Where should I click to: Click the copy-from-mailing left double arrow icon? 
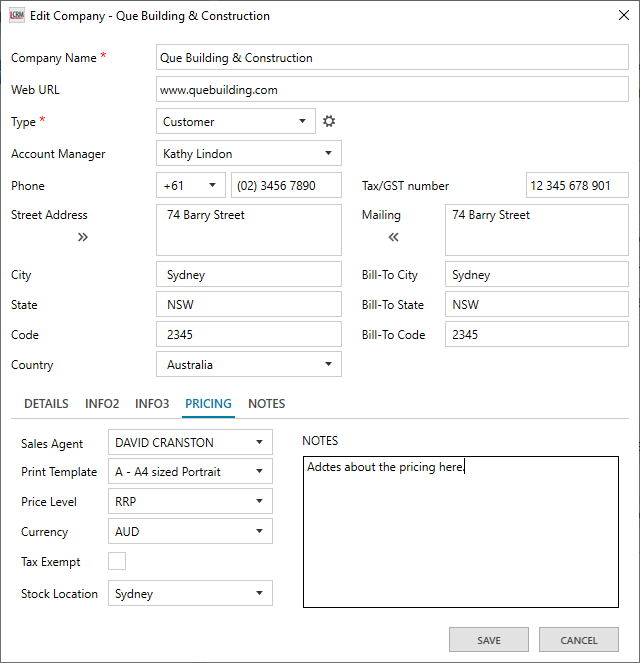[x=393, y=237]
